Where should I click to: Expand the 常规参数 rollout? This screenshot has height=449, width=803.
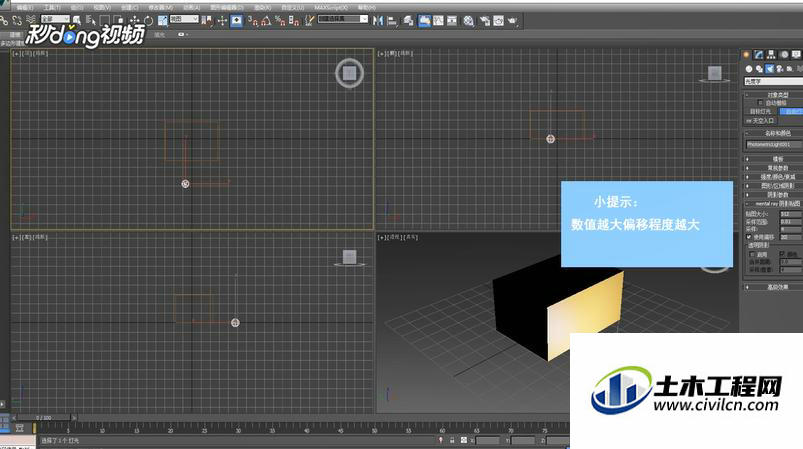point(773,168)
